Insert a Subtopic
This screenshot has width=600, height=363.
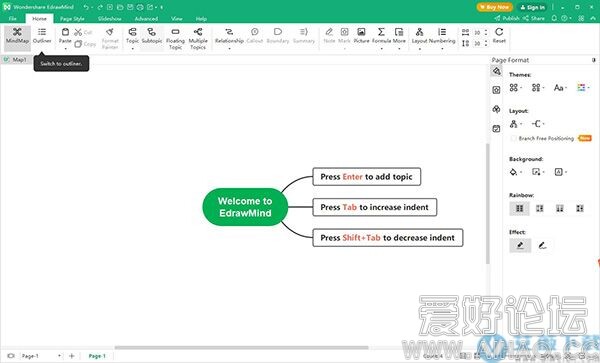coord(152,36)
